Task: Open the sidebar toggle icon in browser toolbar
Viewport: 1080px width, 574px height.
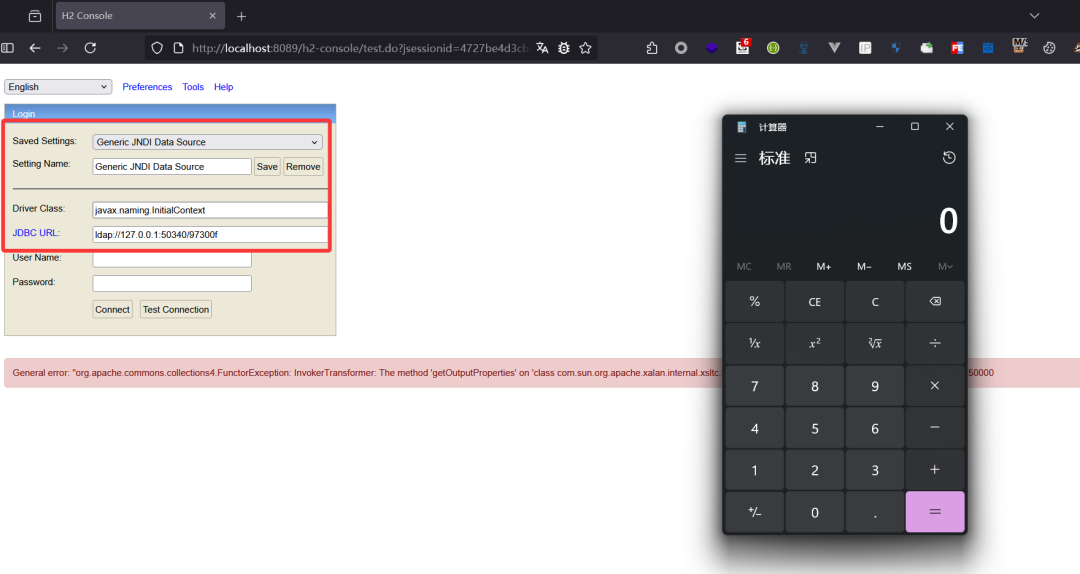Action: click(8, 48)
